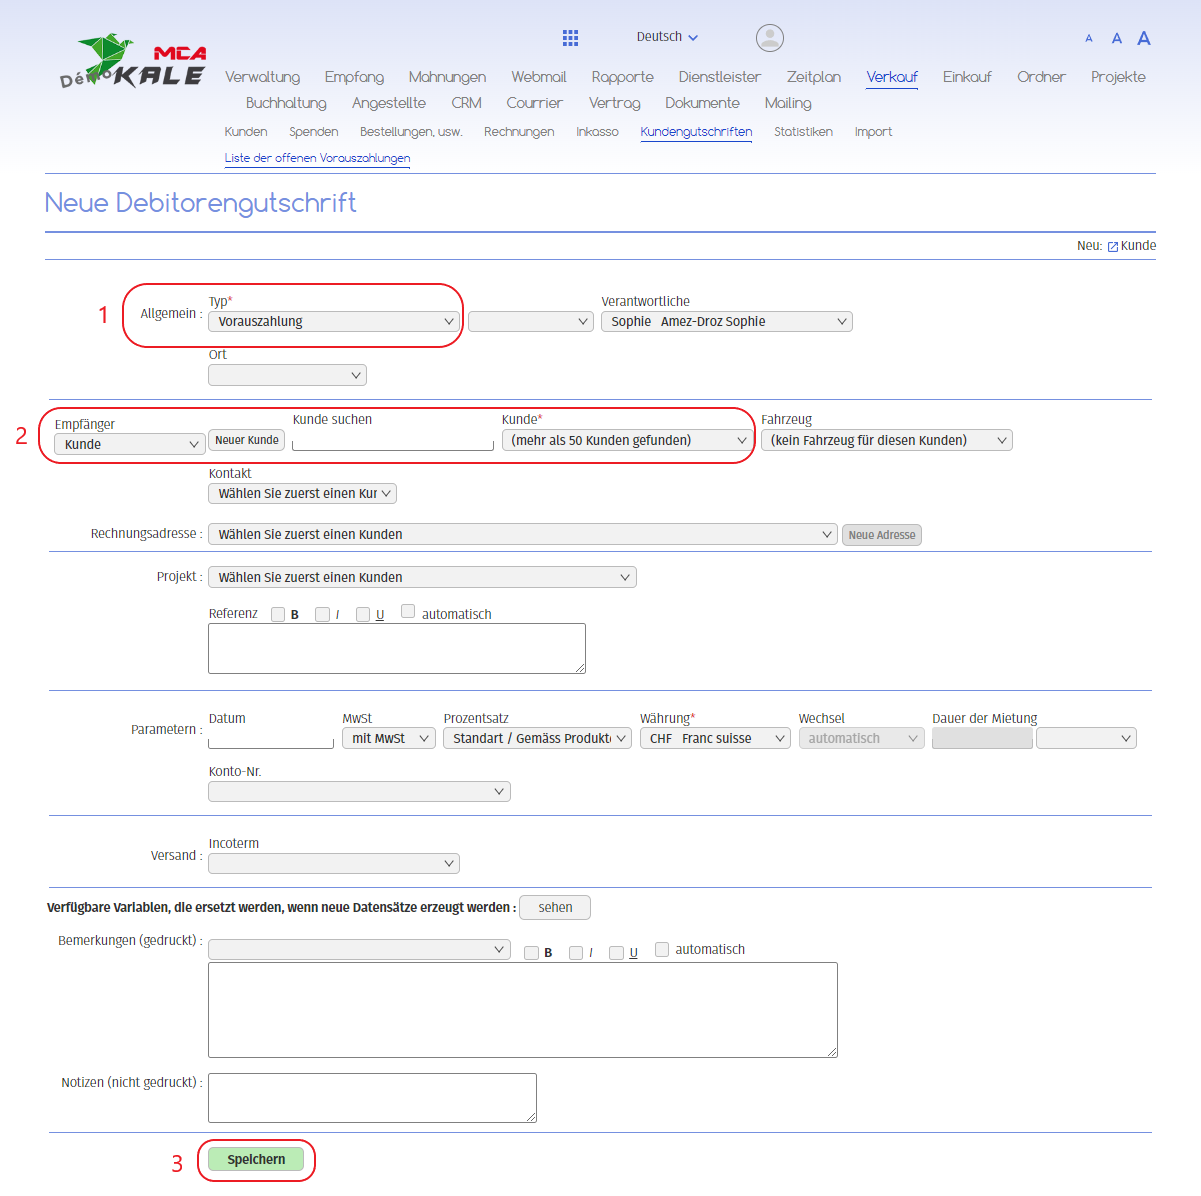Switch to the Rechnungen submenu
1201x1196 pixels.
[519, 132]
